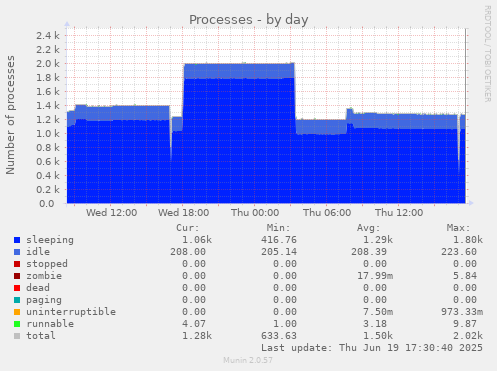This screenshot has width=497, height=371.
Task: Click the 'Max:' column header
Action: coord(458,228)
